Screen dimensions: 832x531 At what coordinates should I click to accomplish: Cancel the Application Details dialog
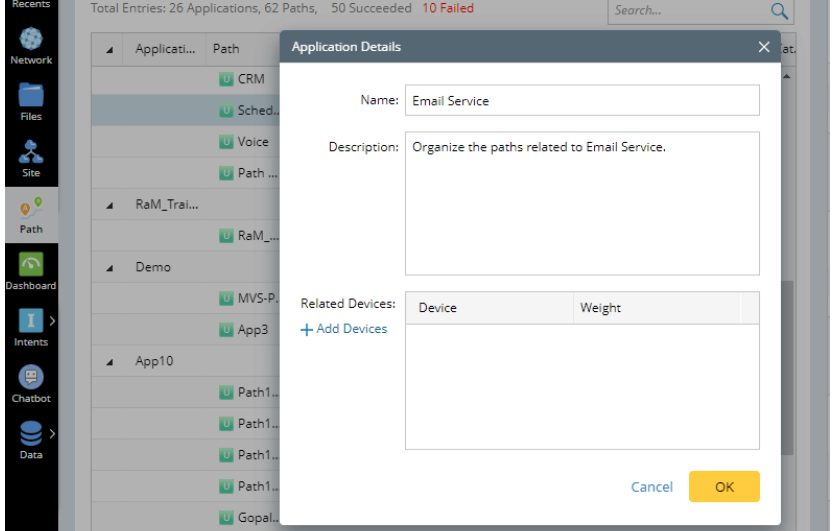[651, 487]
